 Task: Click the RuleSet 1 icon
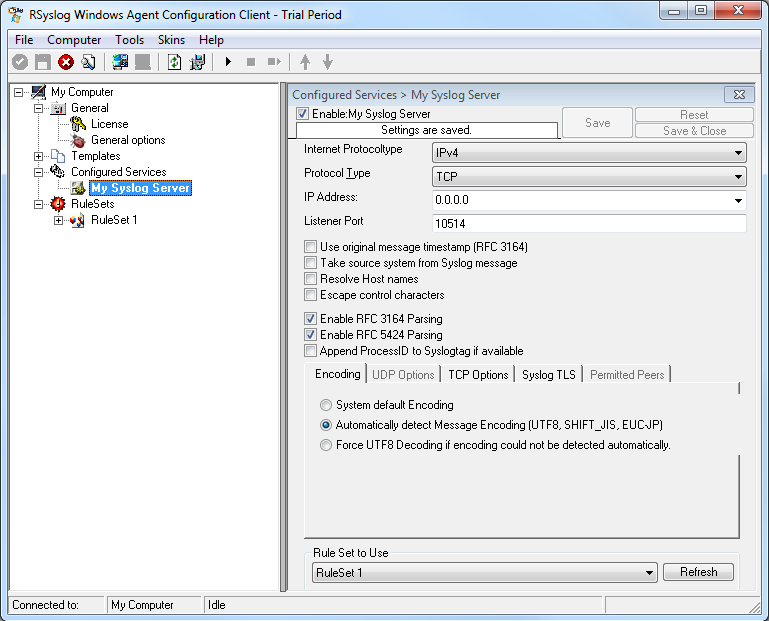click(x=77, y=220)
